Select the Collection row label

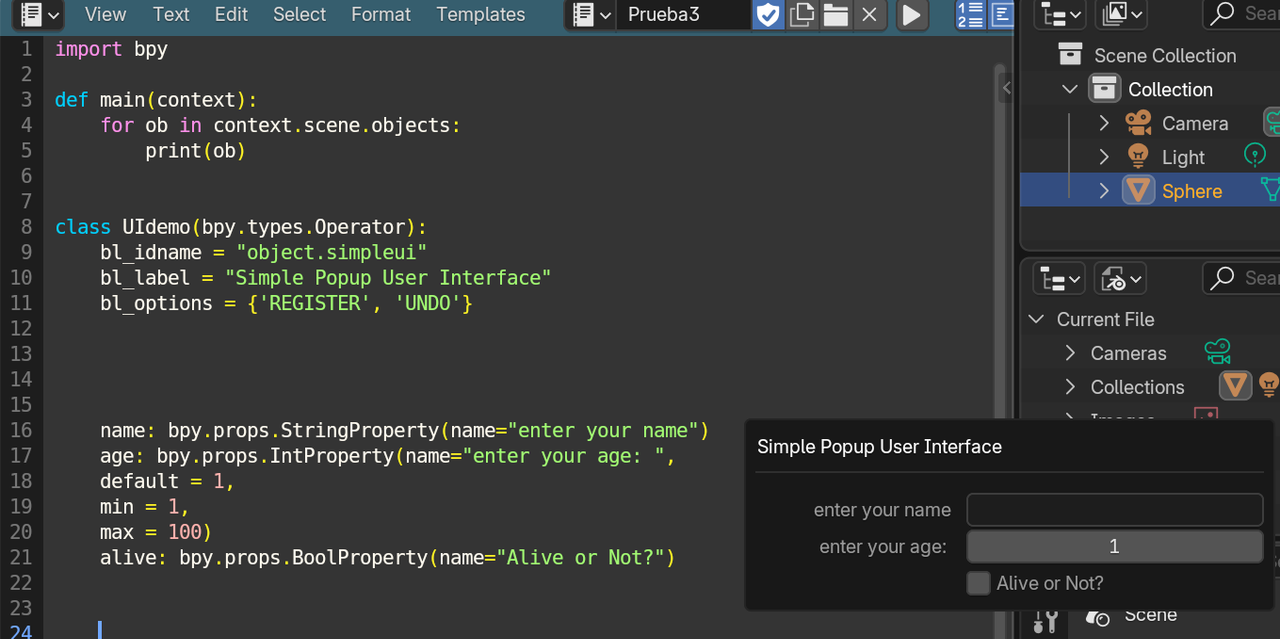tap(1170, 89)
